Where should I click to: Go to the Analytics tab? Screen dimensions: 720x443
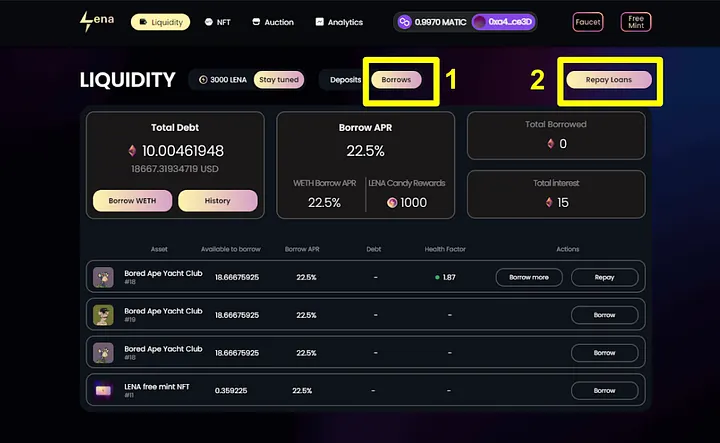click(339, 22)
